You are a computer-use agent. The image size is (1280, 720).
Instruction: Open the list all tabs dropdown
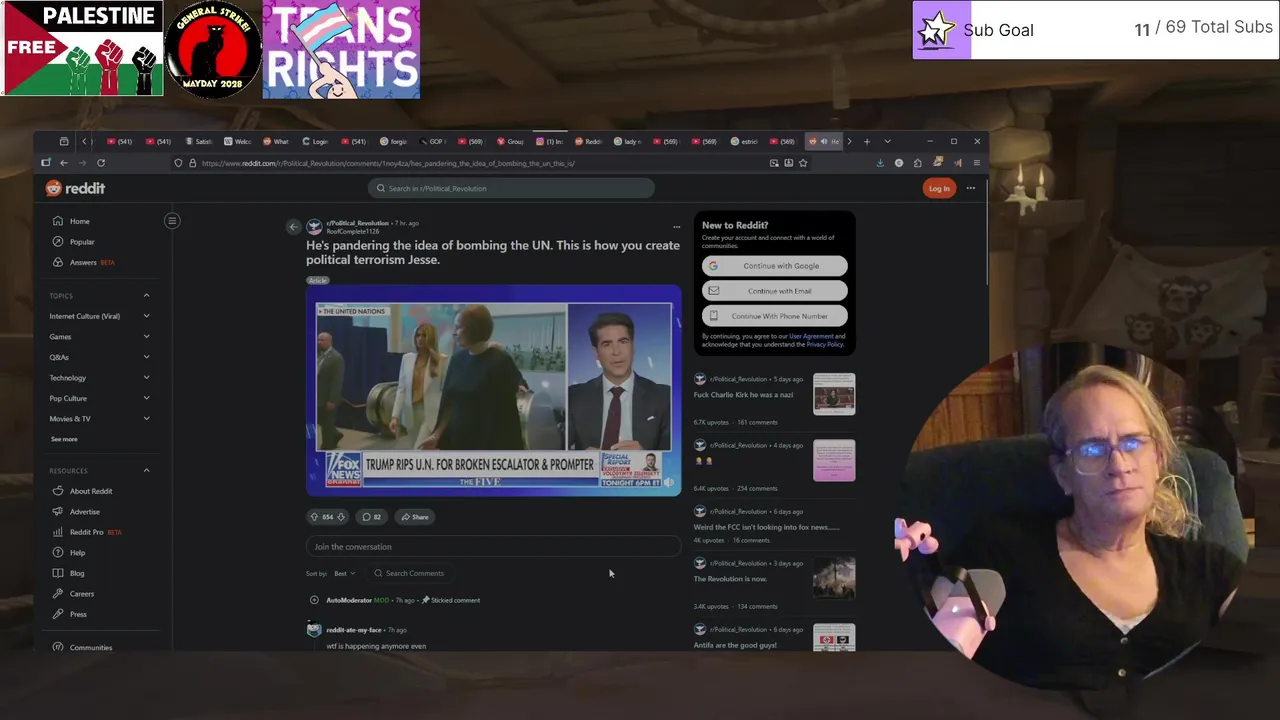[x=887, y=141]
